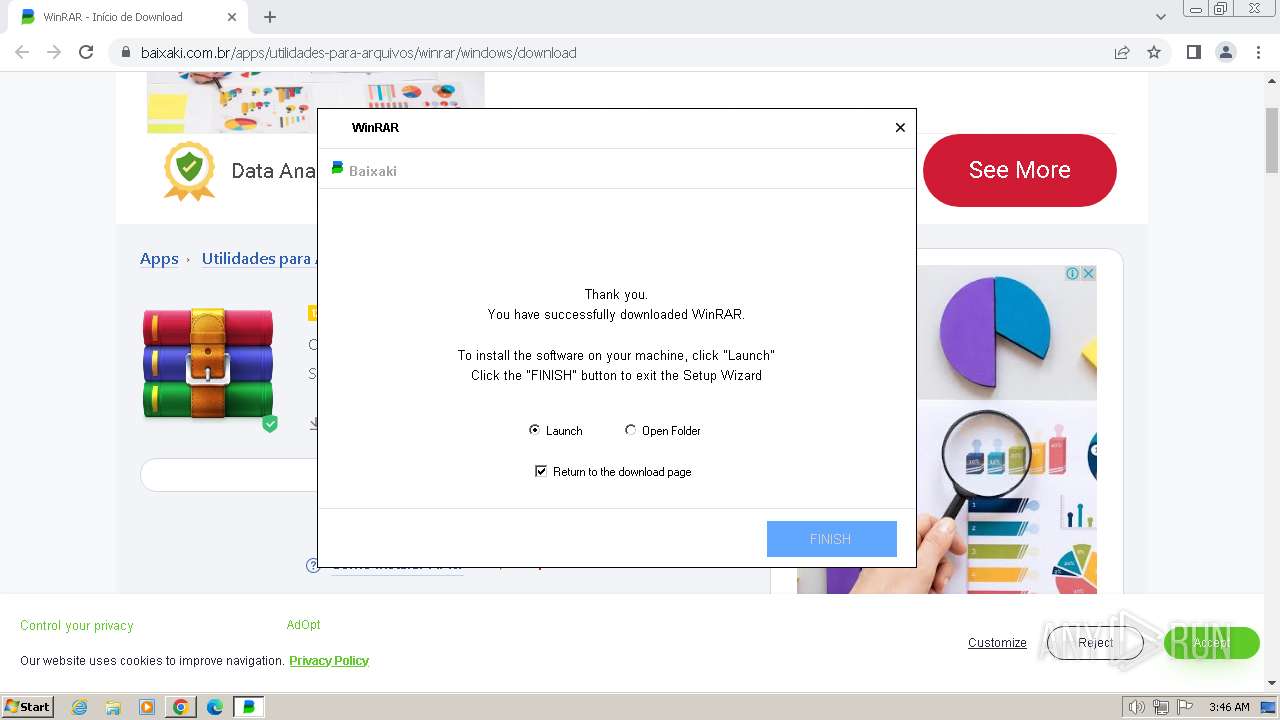Close the WinRAR download tab
Viewport: 1280px width, 720px height.
click(x=232, y=17)
